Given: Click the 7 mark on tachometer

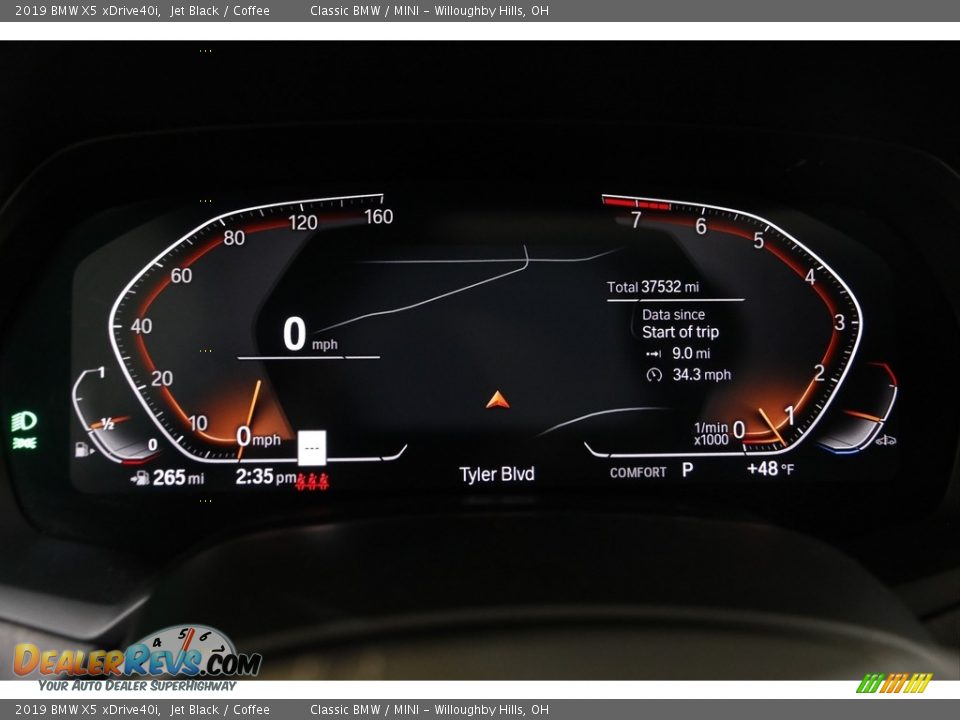Looking at the screenshot, I should click(x=636, y=220).
